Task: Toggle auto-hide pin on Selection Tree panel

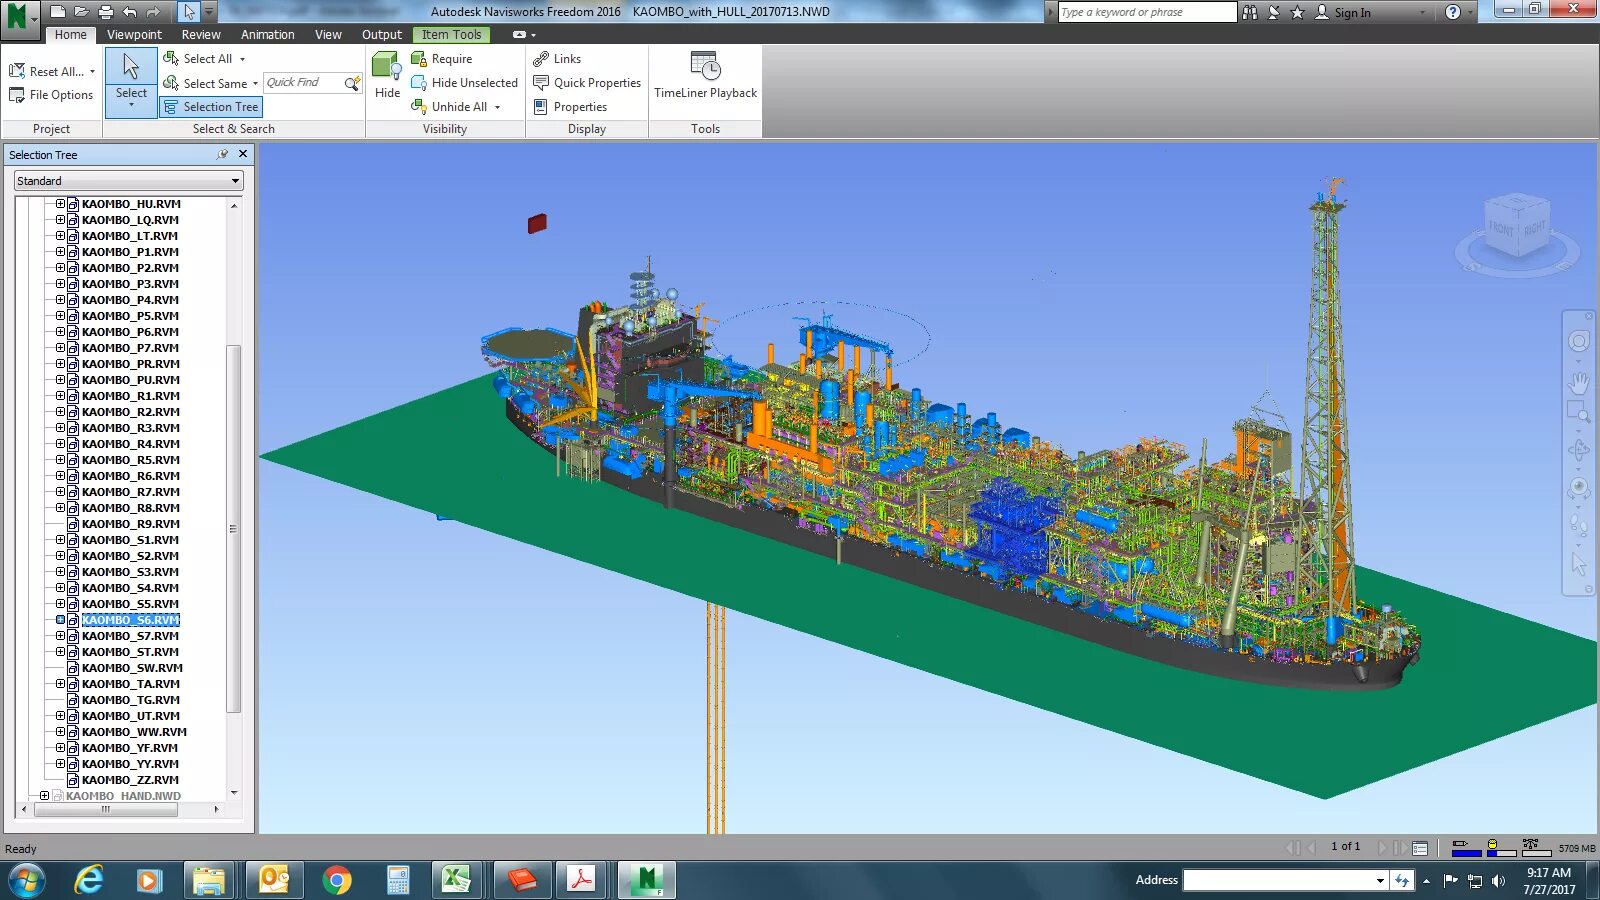Action: [x=222, y=154]
